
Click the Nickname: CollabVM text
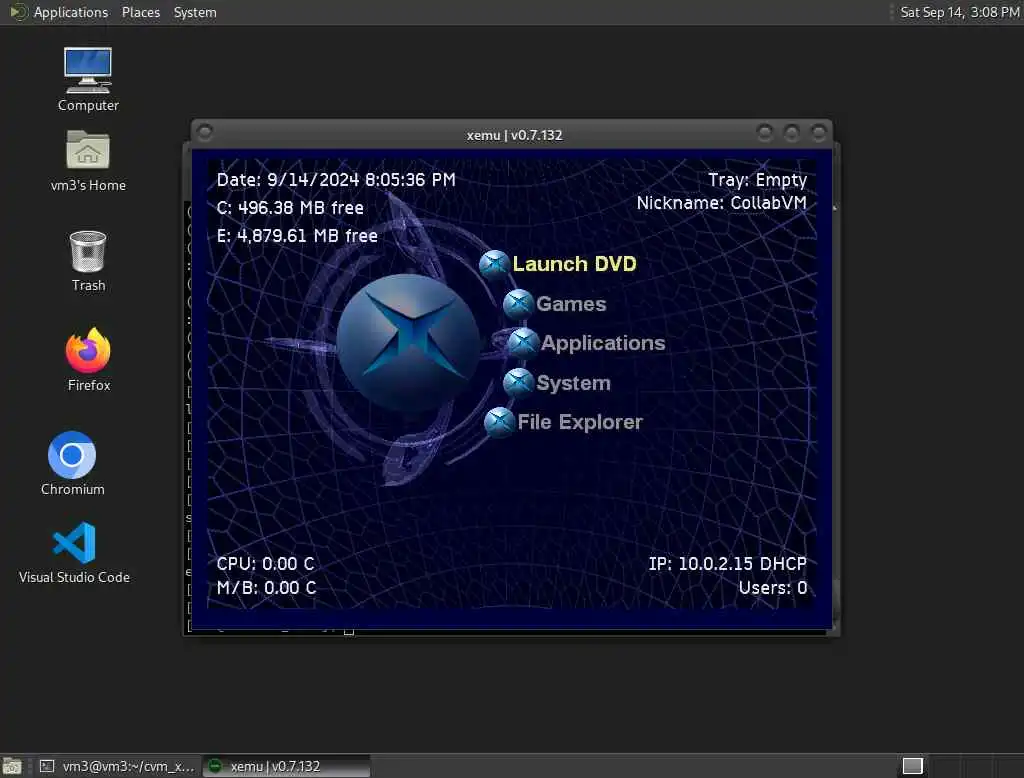pos(722,203)
